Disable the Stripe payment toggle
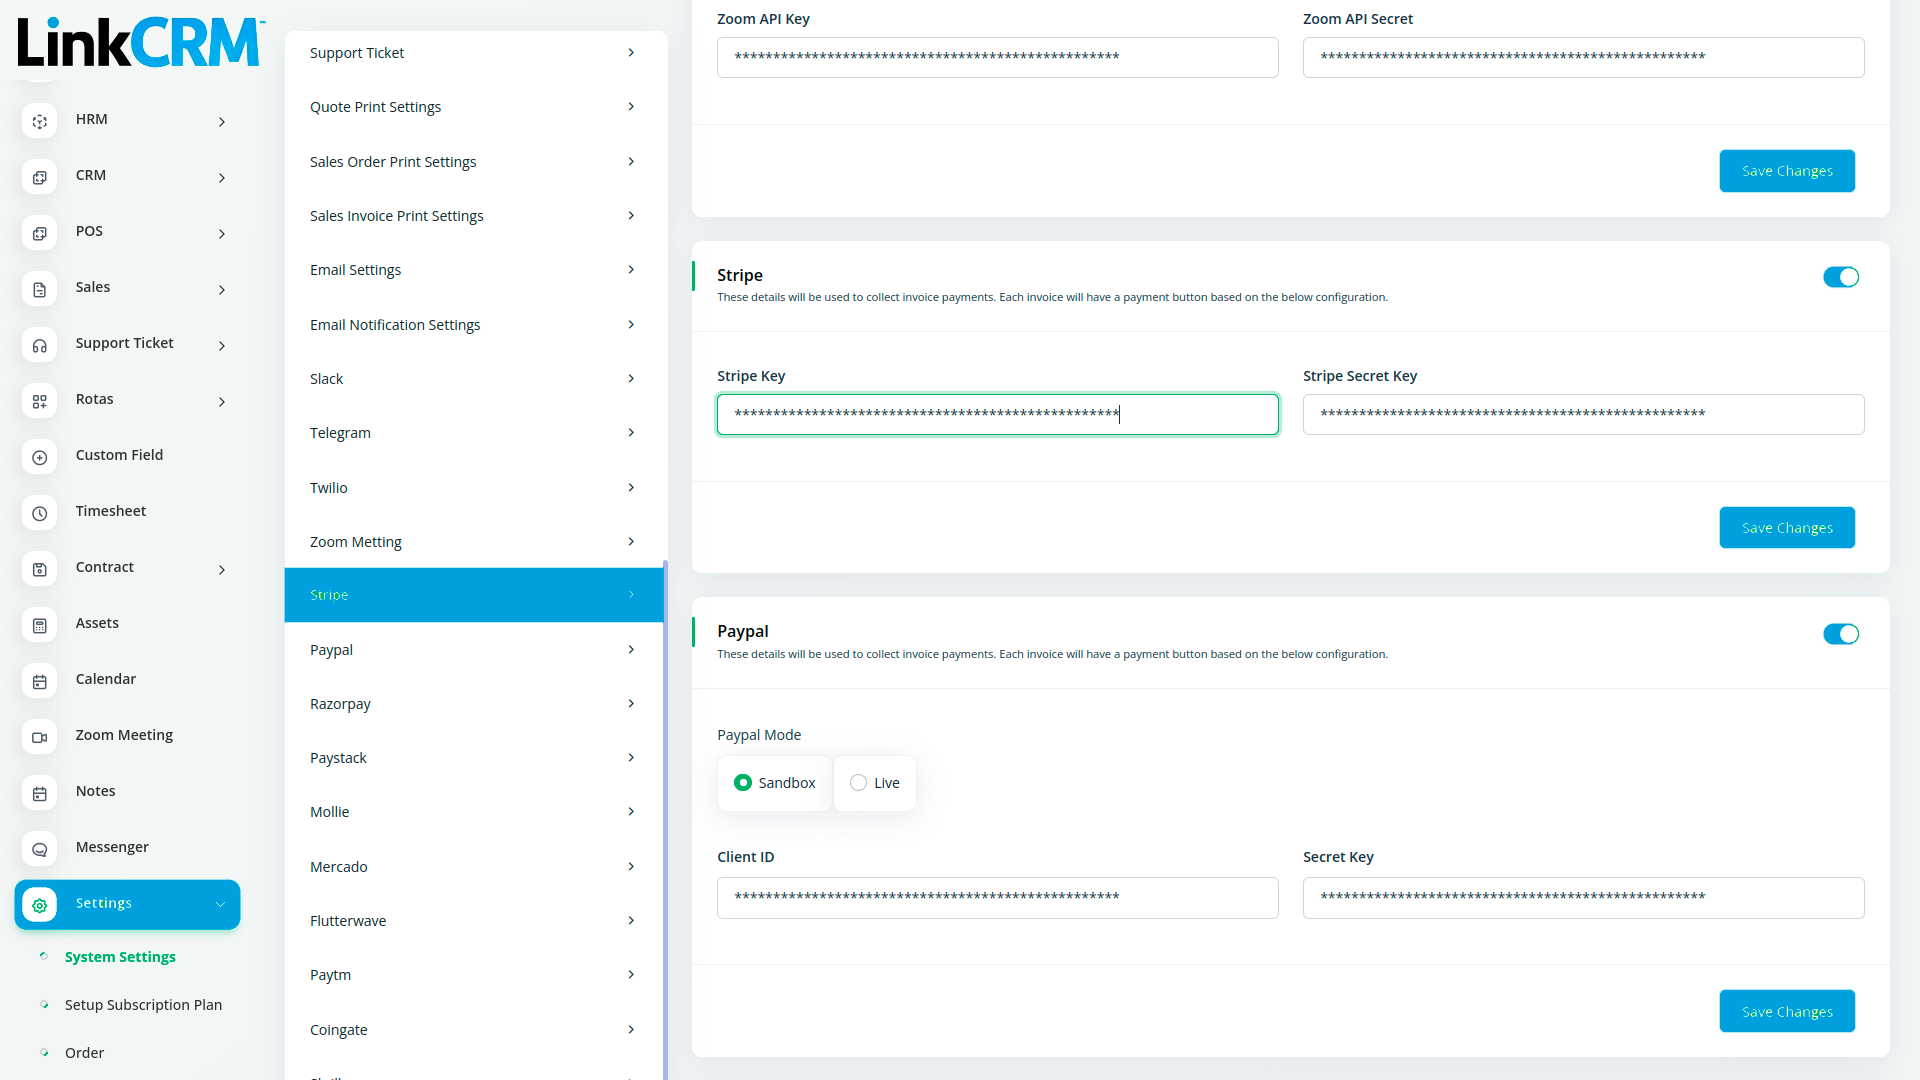This screenshot has width=1920, height=1080. point(1840,277)
